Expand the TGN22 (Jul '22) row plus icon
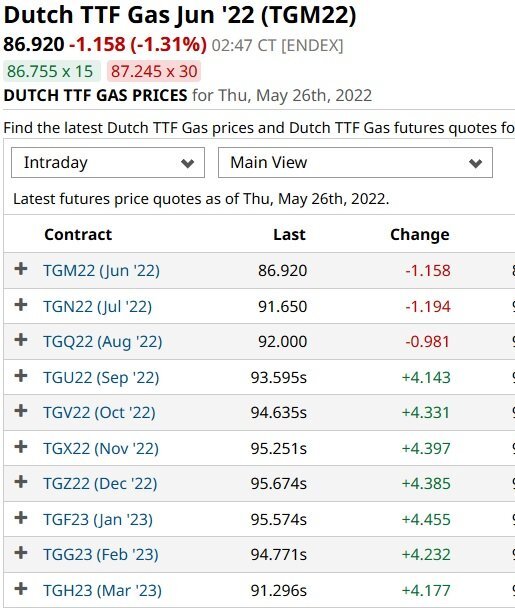 pyautogui.click(x=21, y=305)
